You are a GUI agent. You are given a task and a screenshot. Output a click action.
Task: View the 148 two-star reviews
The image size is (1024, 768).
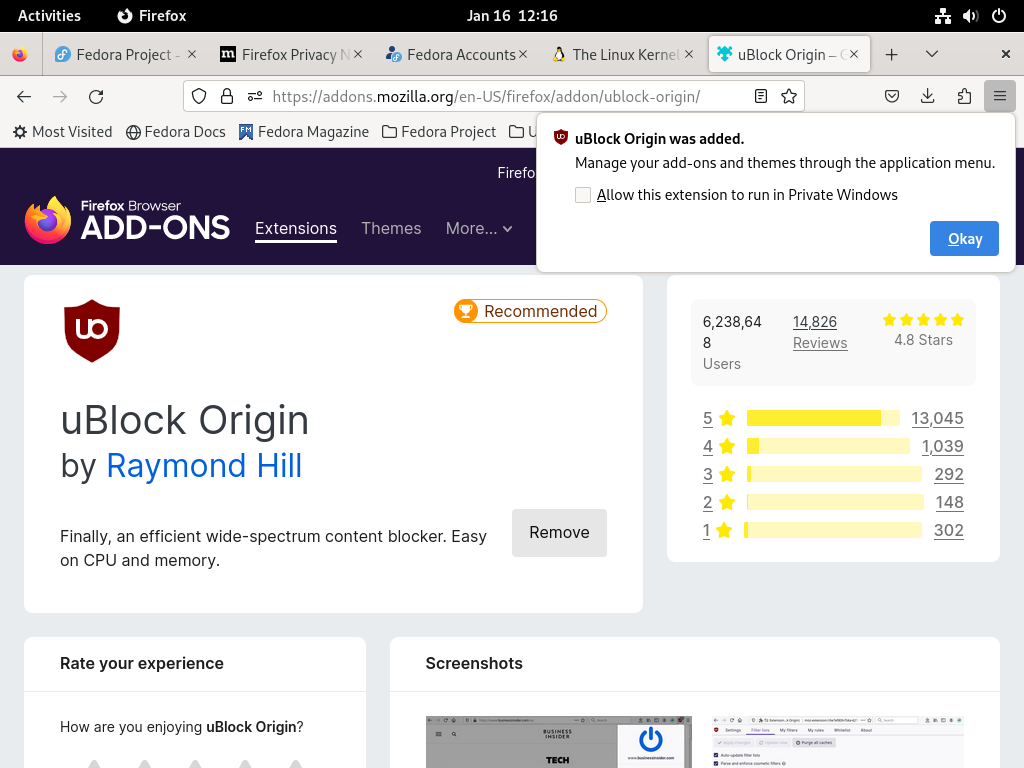[x=950, y=502]
